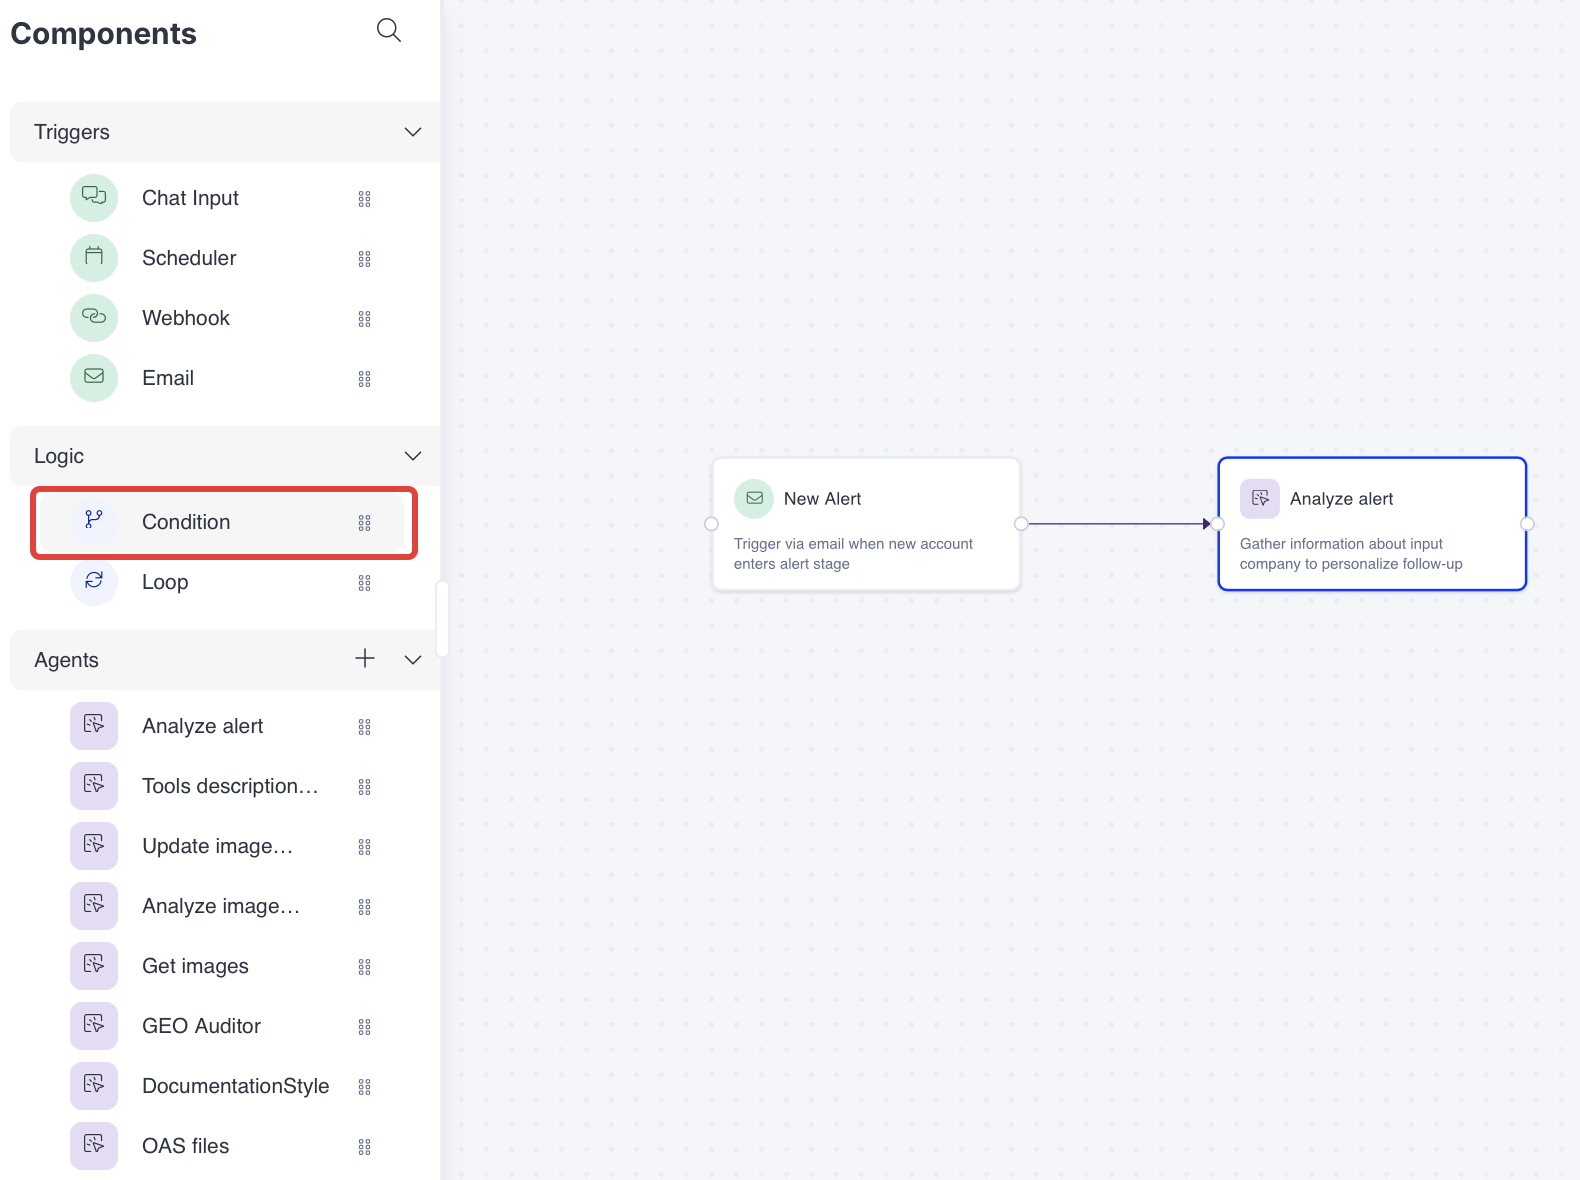Click the Webhook link icon
1580x1180 pixels.
tap(94, 318)
